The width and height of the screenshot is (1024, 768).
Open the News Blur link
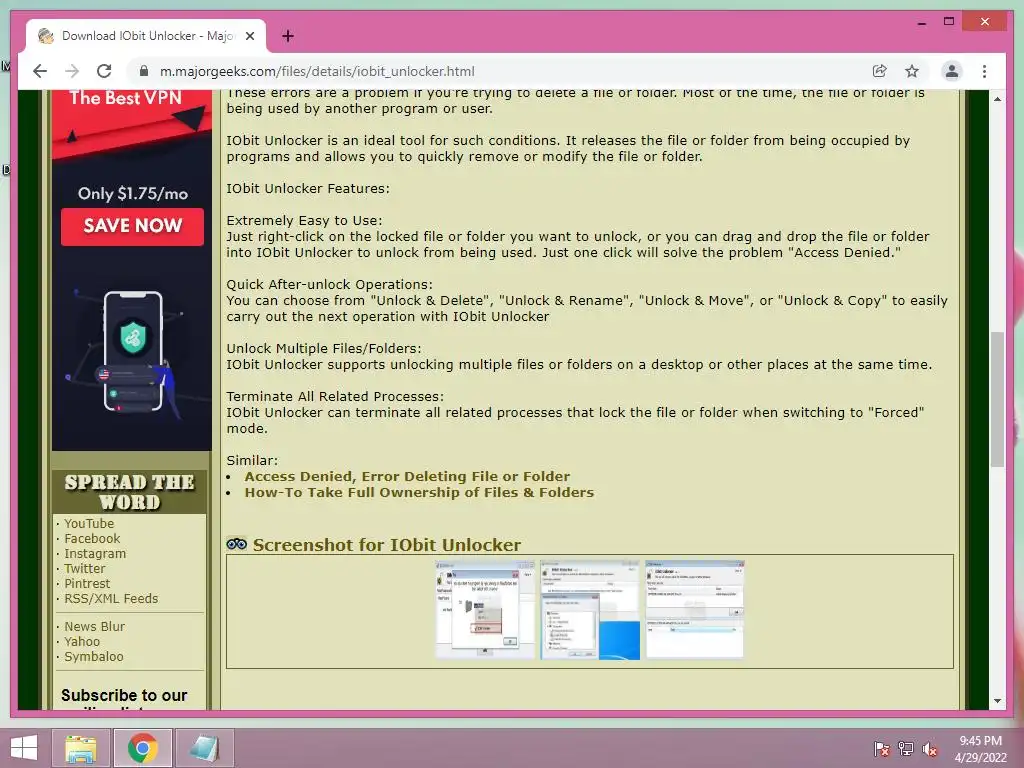[94, 626]
